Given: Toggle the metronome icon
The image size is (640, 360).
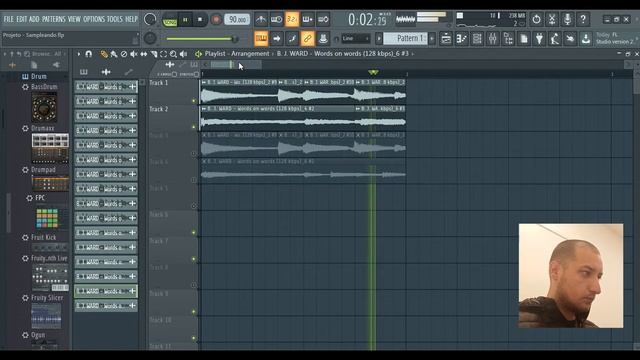Looking at the screenshot, I should pos(260,19).
